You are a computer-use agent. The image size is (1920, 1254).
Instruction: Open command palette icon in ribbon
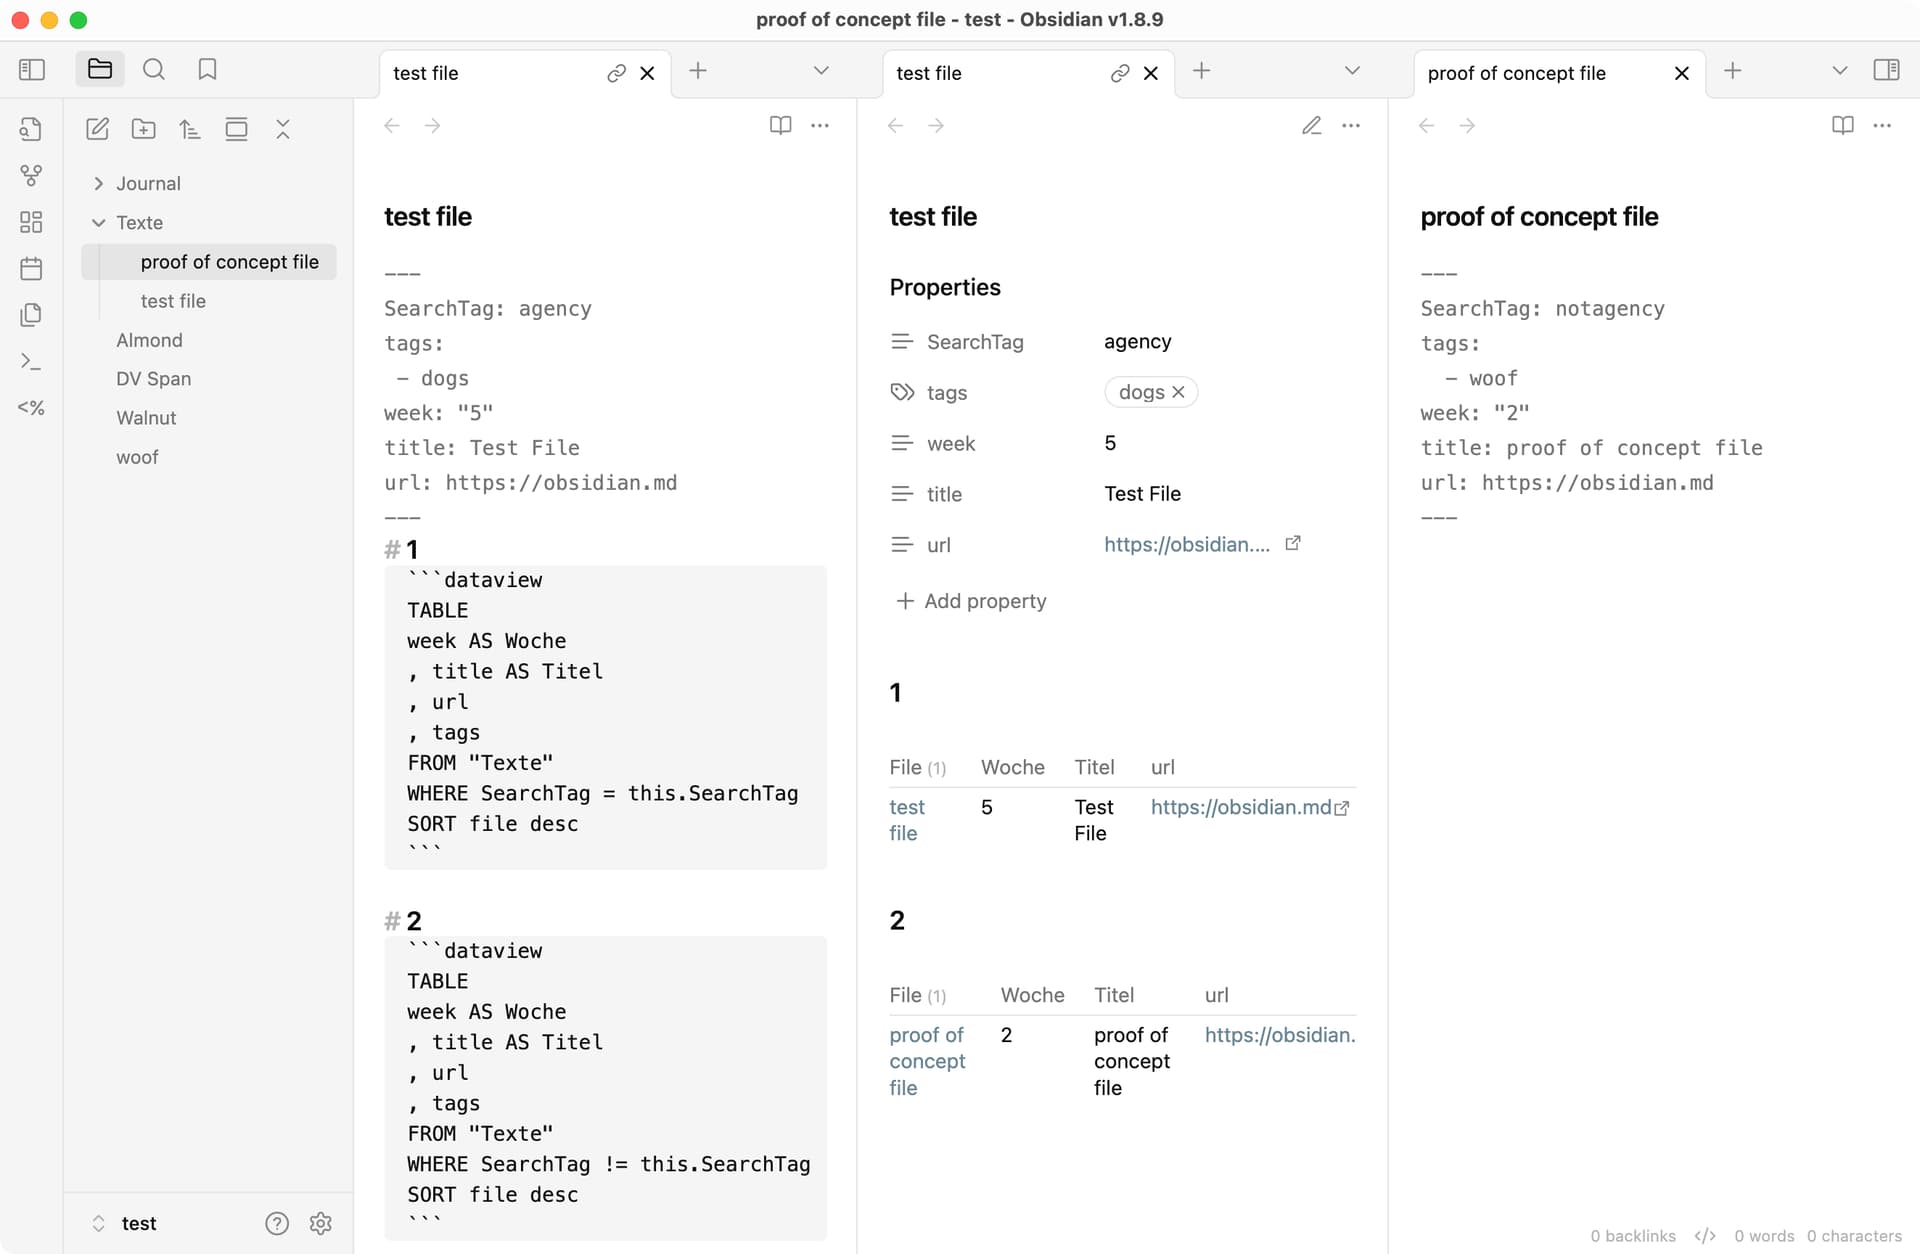pyautogui.click(x=31, y=361)
